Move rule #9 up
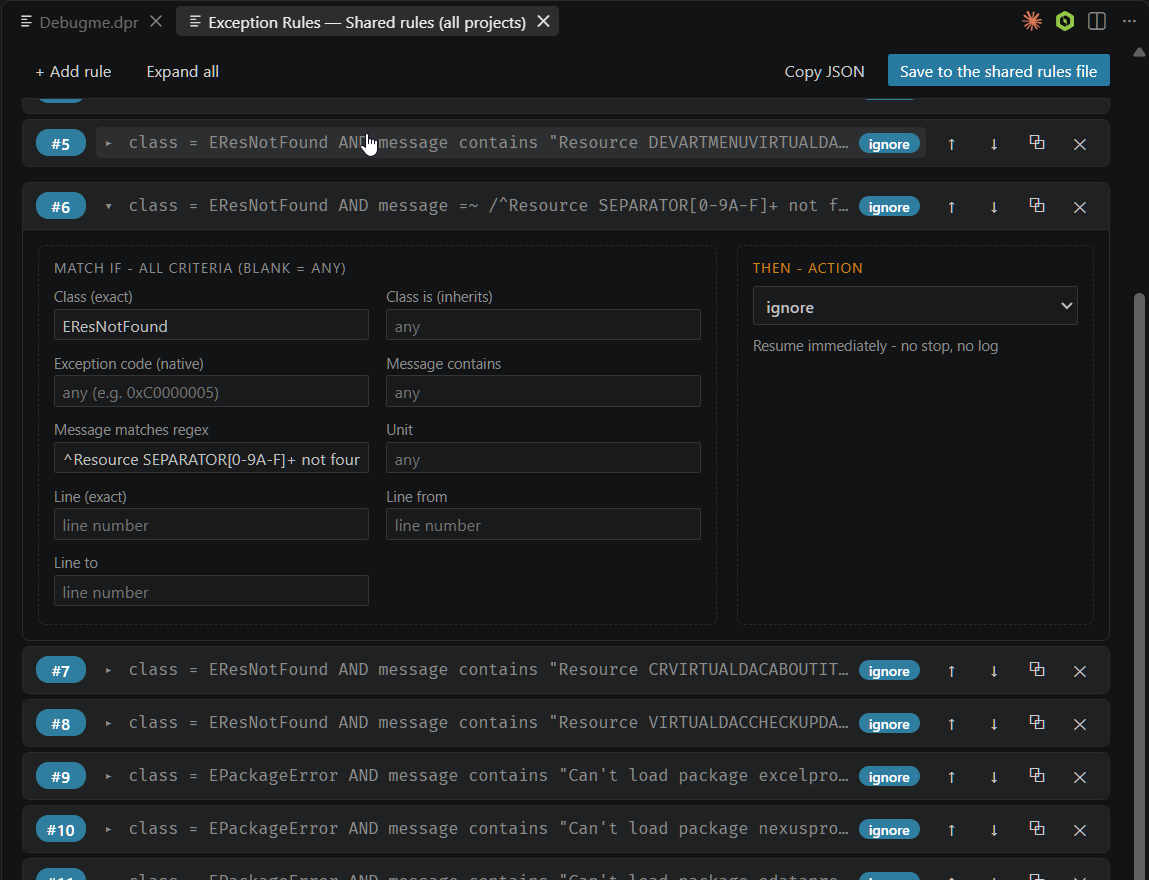This screenshot has width=1149, height=880. [x=951, y=777]
